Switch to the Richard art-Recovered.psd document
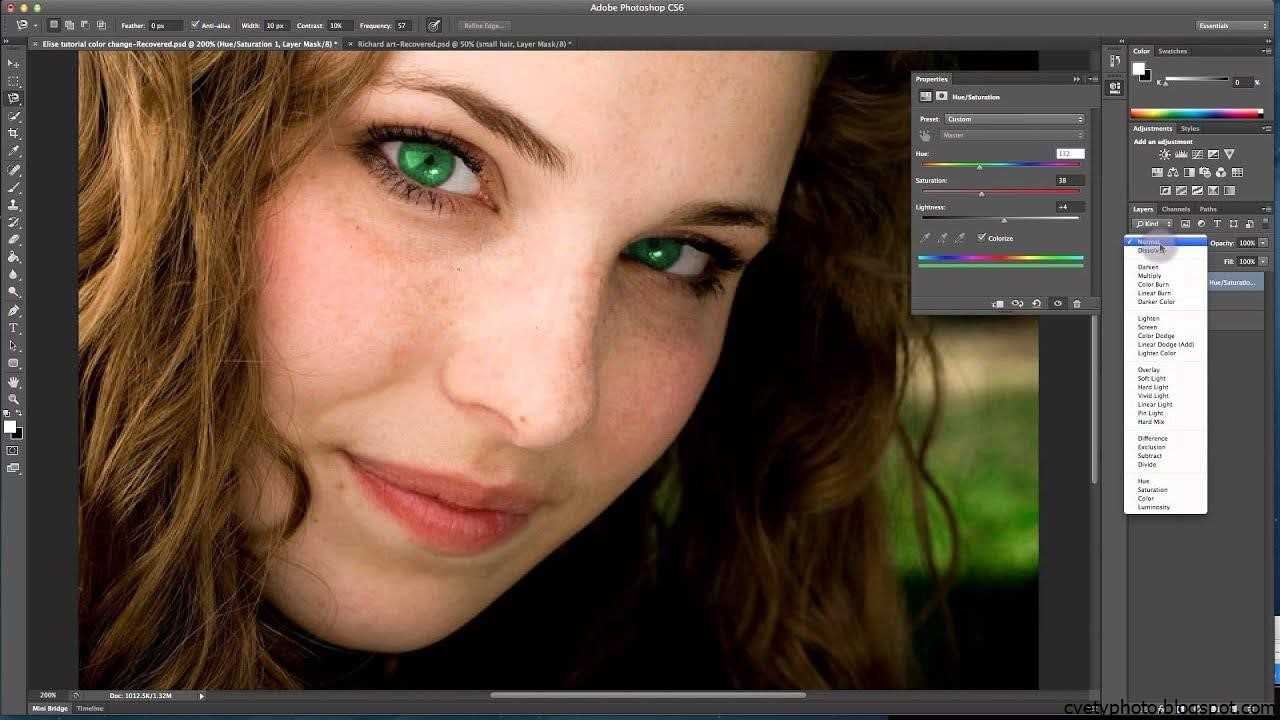 pyautogui.click(x=464, y=44)
